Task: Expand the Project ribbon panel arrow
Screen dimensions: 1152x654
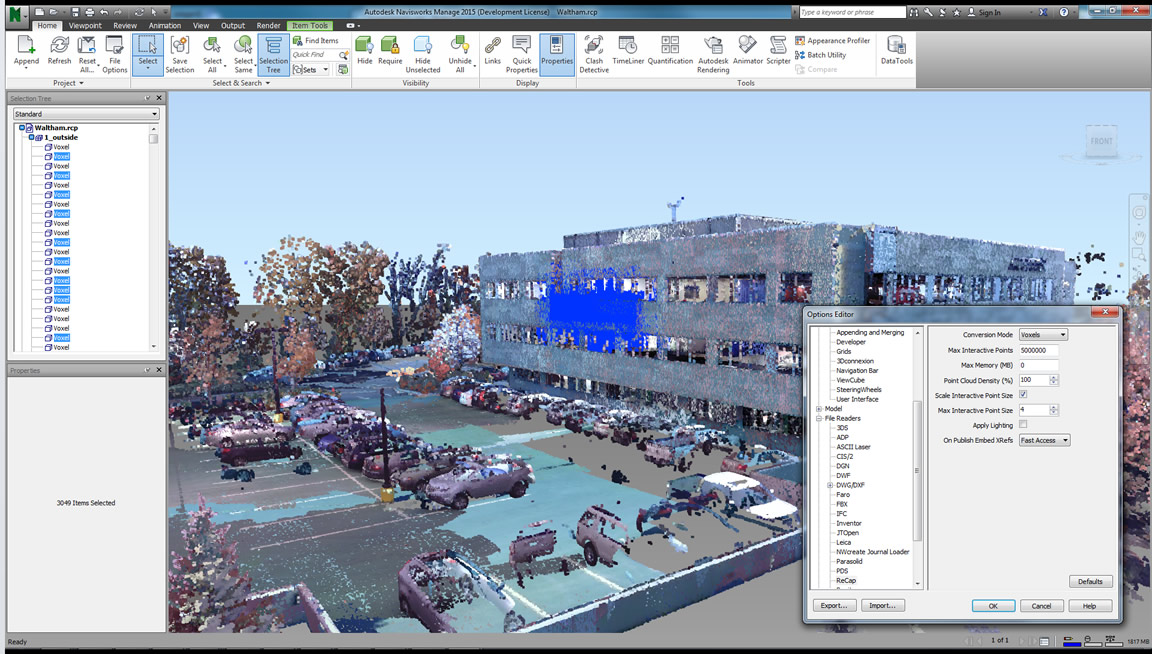Action: click(81, 83)
